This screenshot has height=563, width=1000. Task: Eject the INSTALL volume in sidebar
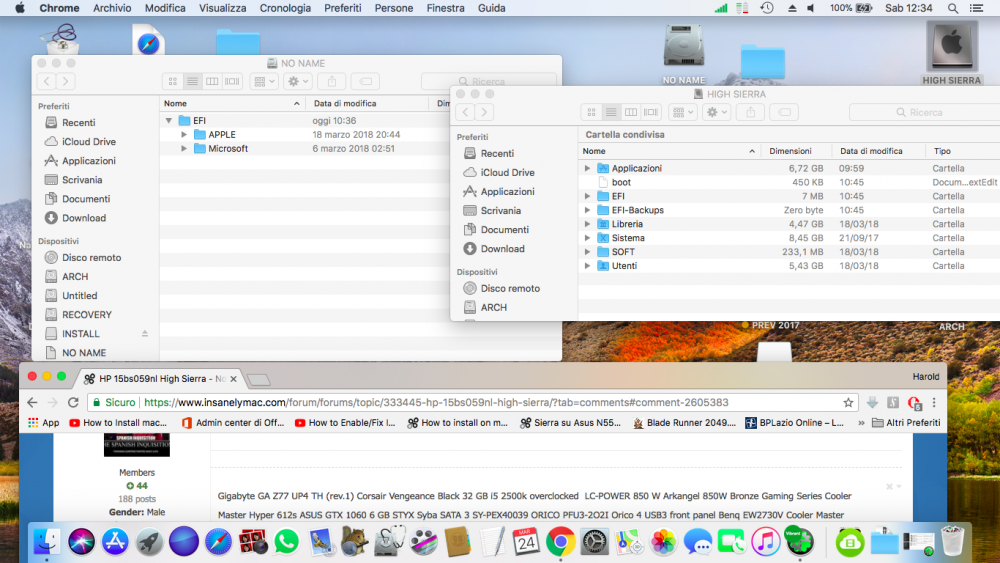click(x=145, y=333)
